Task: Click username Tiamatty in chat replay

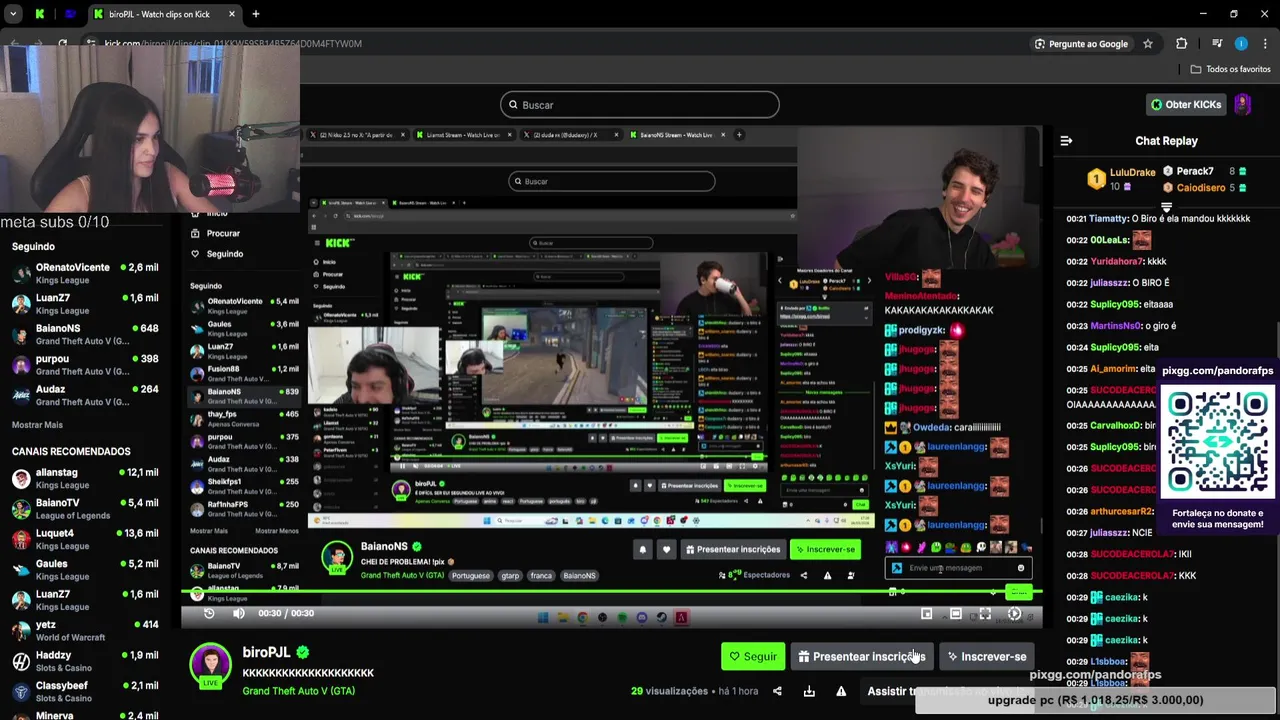Action: (1108, 219)
